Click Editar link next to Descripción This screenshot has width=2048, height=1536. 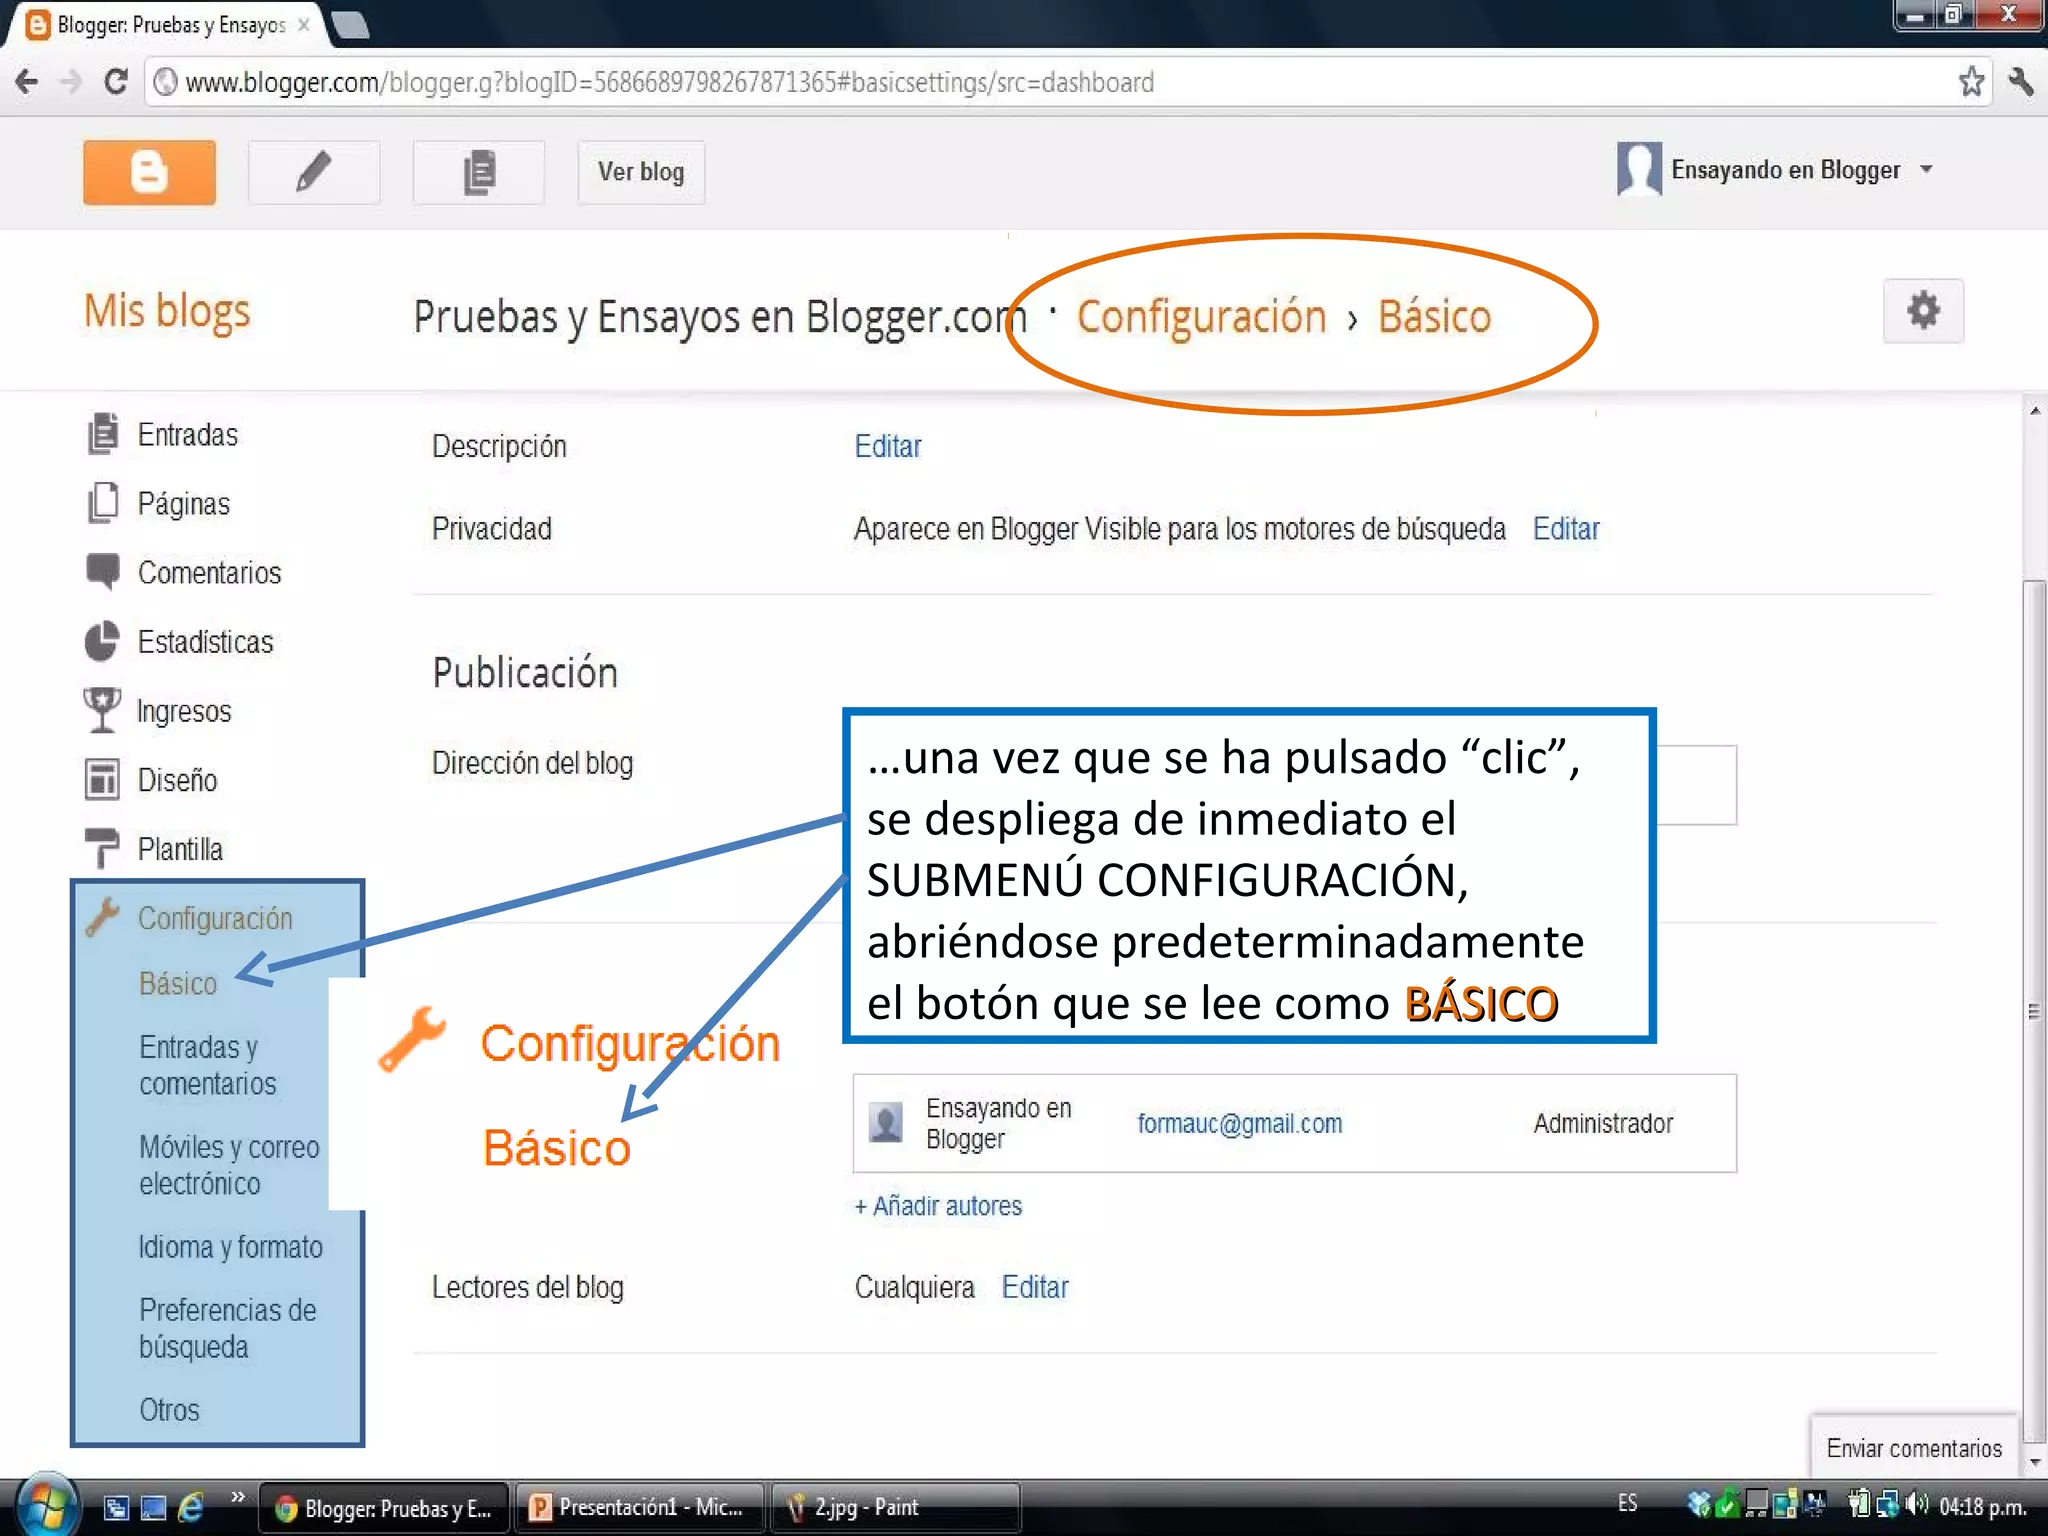[x=888, y=446]
